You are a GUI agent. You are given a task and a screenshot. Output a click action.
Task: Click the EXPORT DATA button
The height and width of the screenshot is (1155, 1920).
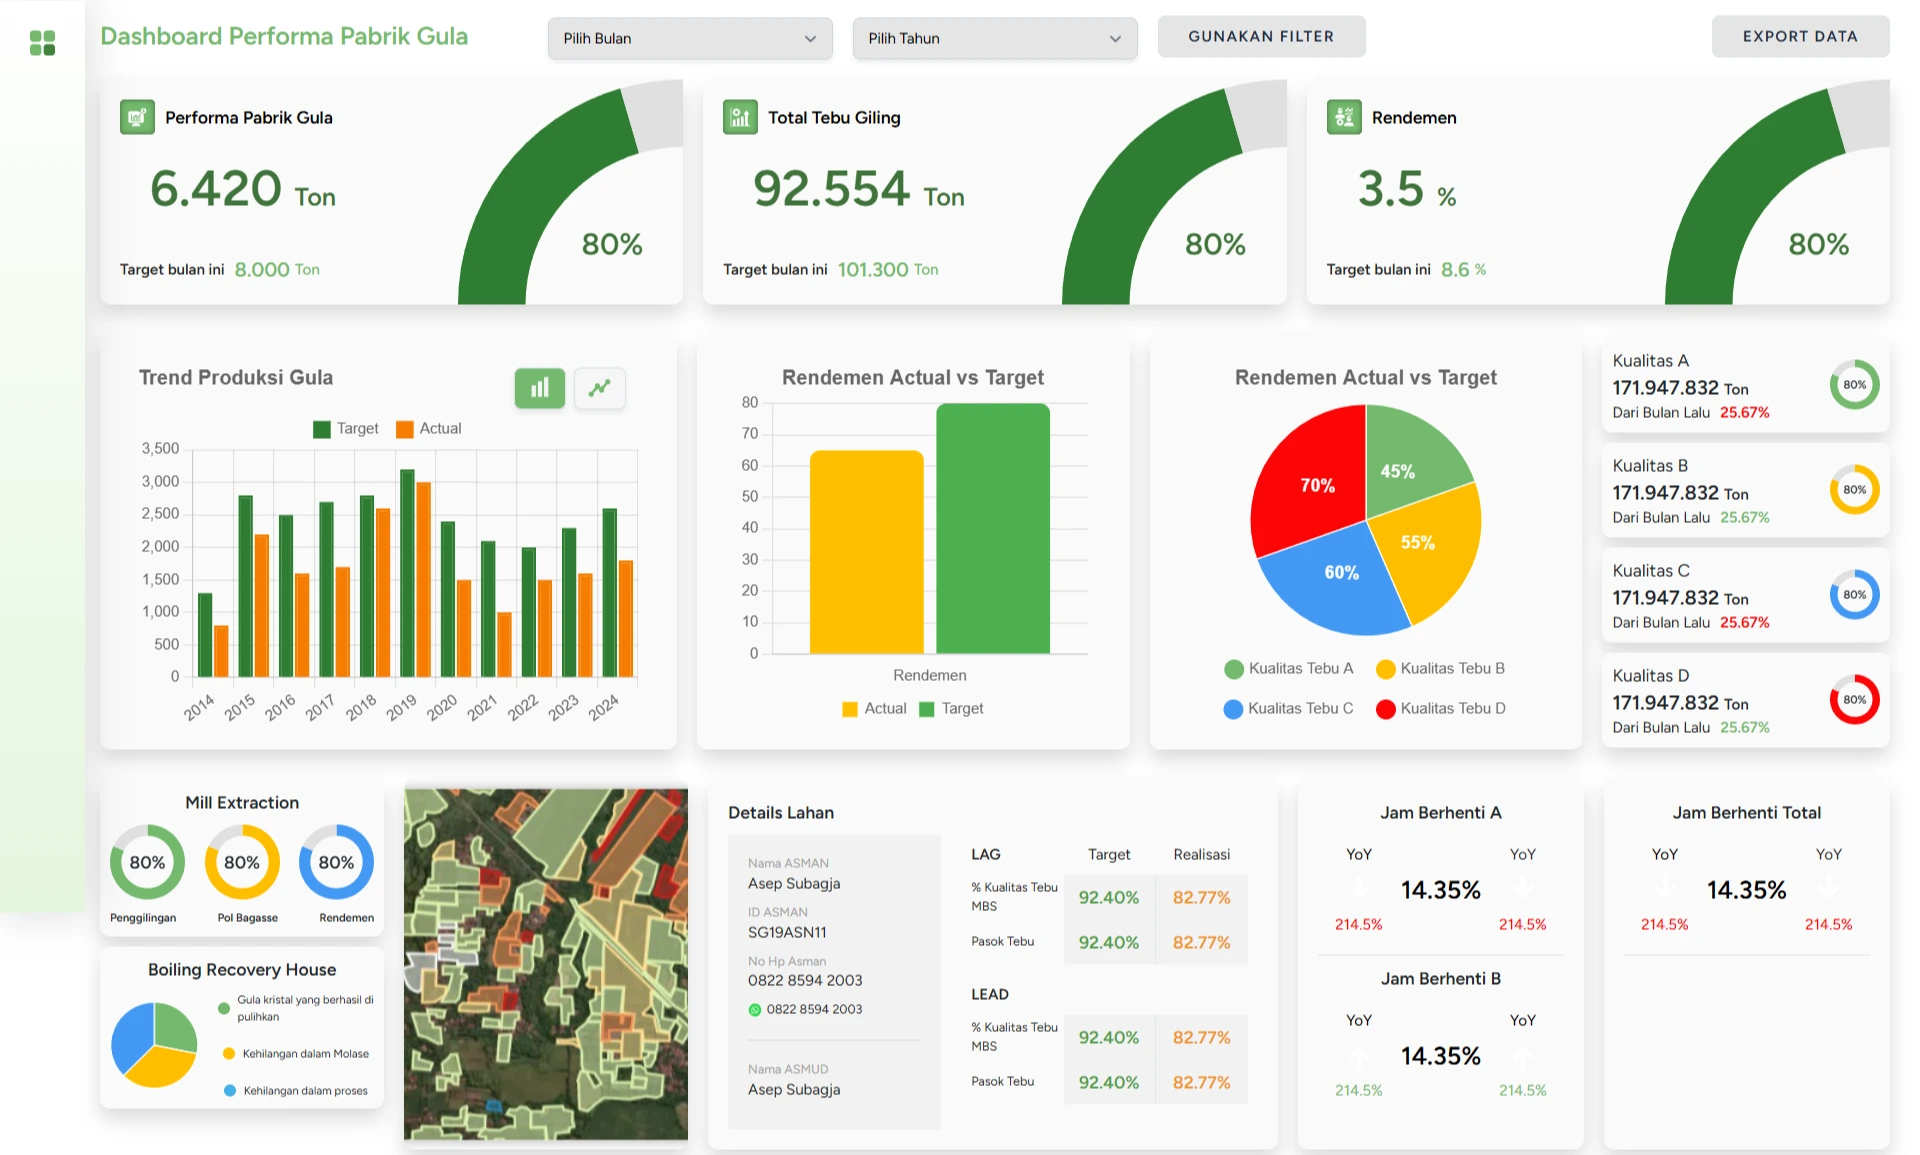coord(1800,36)
